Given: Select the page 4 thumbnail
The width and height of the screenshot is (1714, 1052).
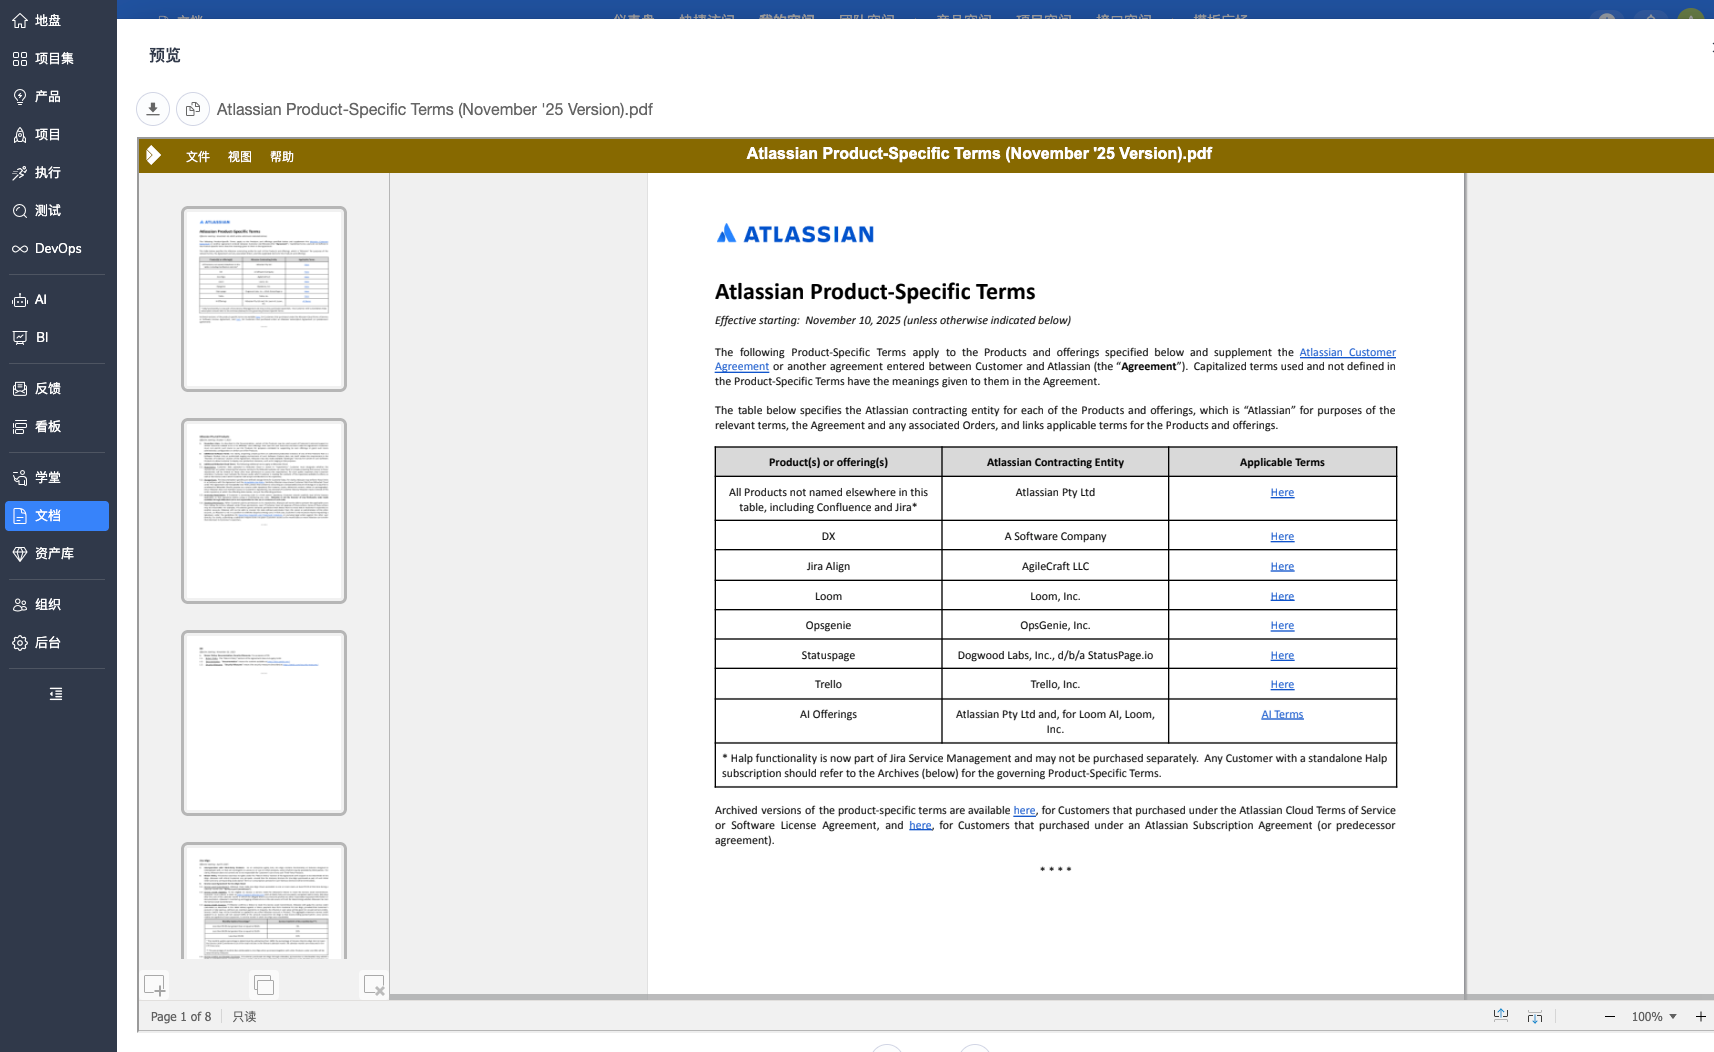Looking at the screenshot, I should click(264, 901).
